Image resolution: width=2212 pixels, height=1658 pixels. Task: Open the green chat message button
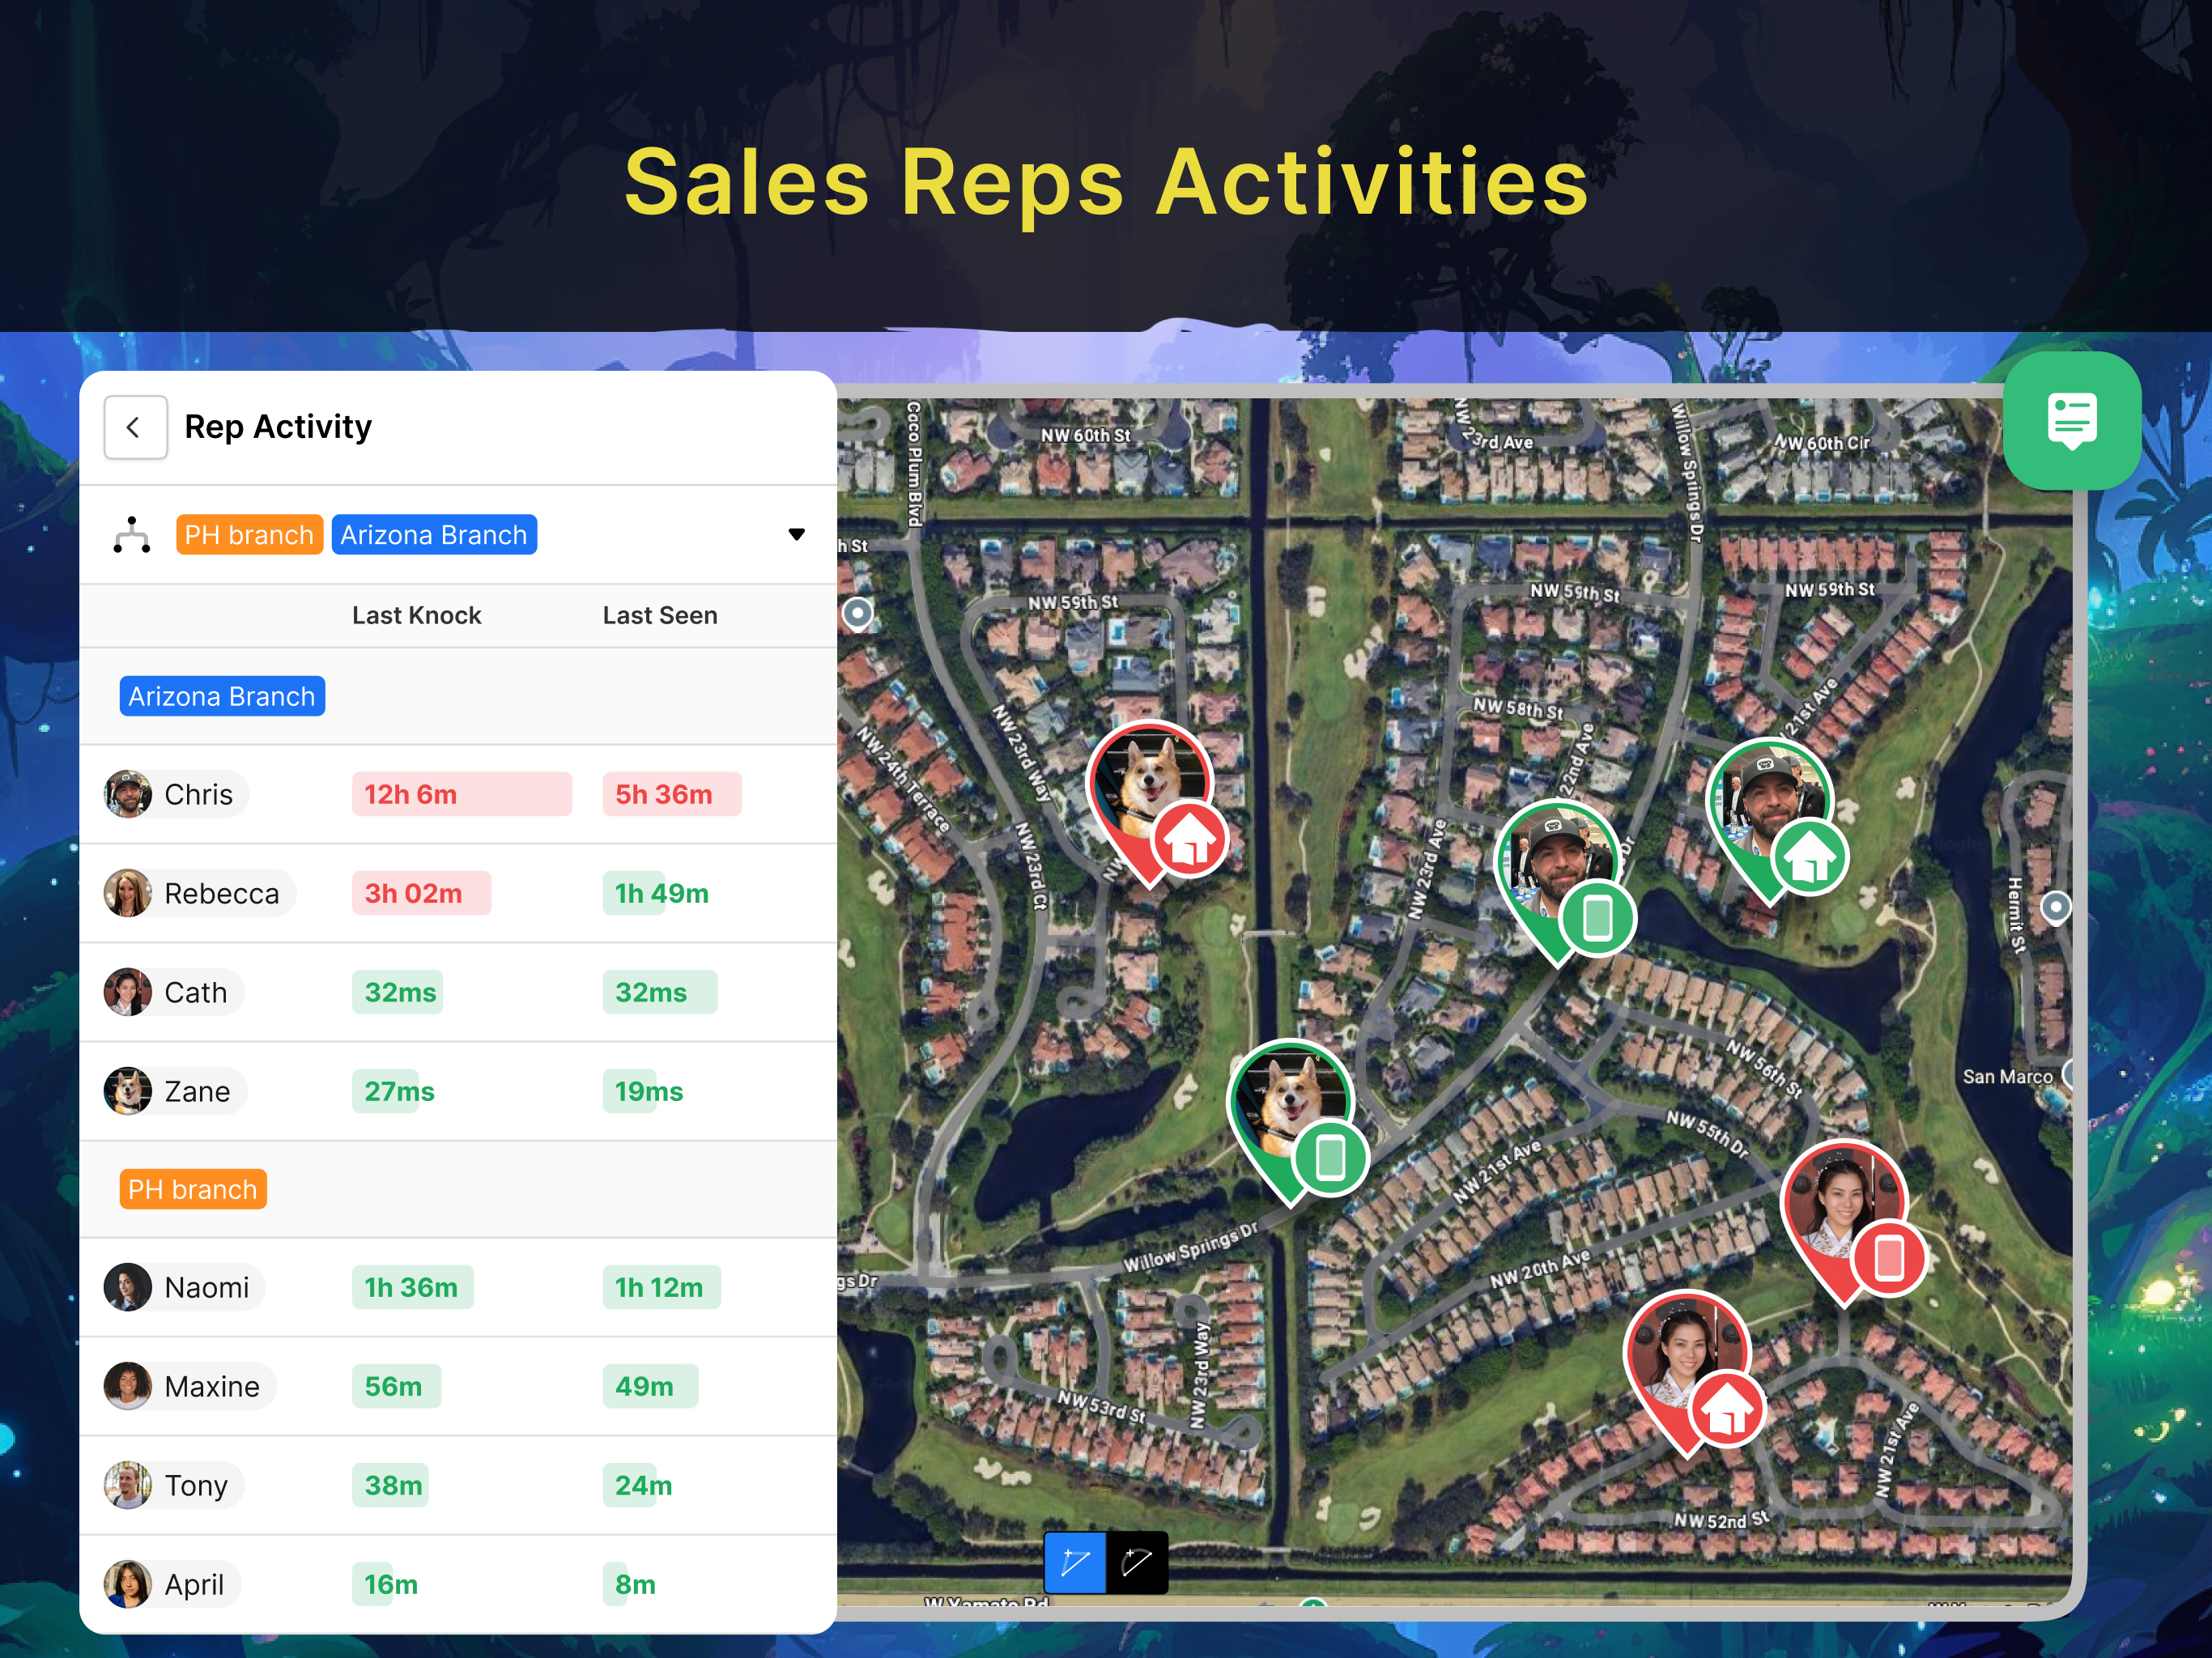pos(2071,421)
